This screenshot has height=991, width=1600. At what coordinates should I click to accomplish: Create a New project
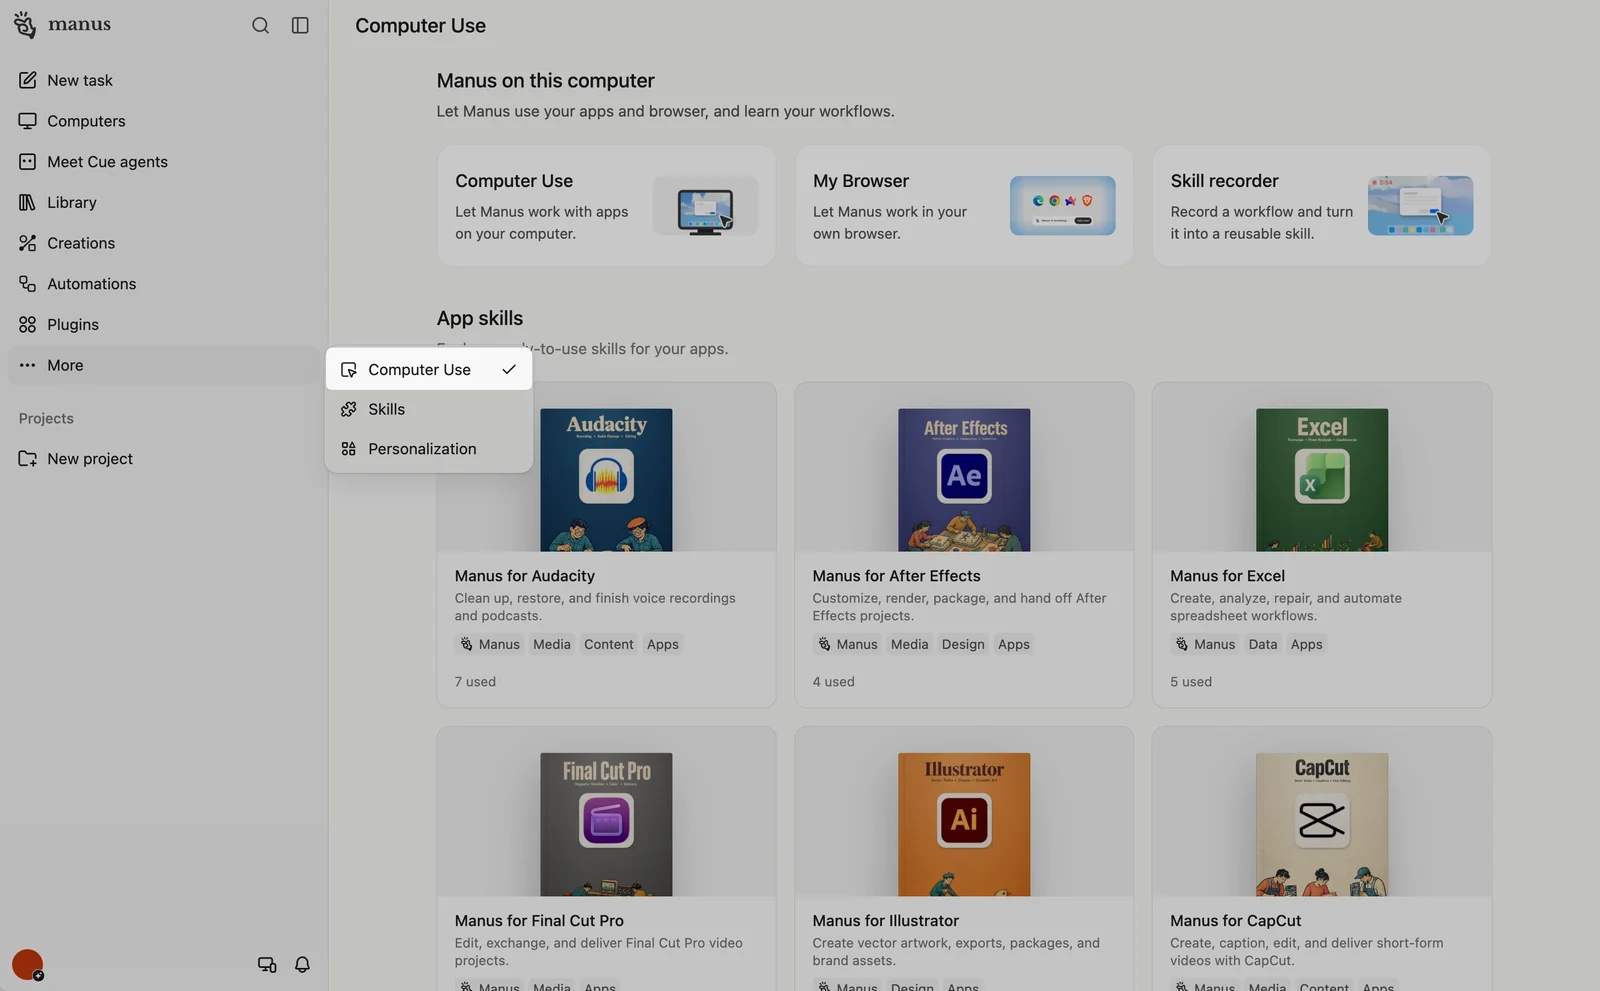coord(164,459)
